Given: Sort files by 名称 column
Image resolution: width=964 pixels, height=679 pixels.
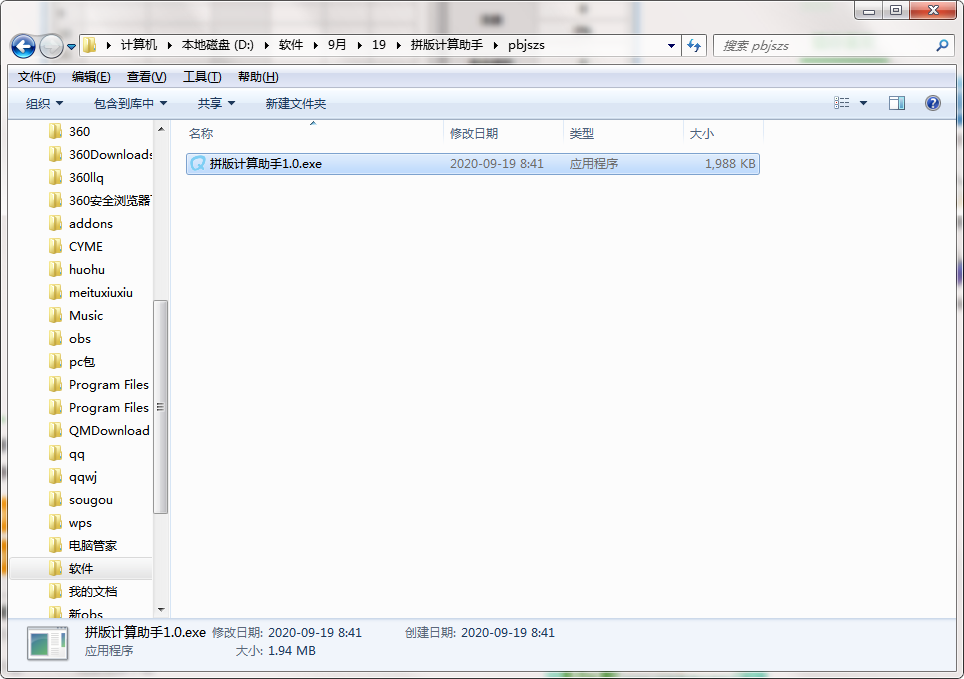Looking at the screenshot, I should pyautogui.click(x=314, y=133).
